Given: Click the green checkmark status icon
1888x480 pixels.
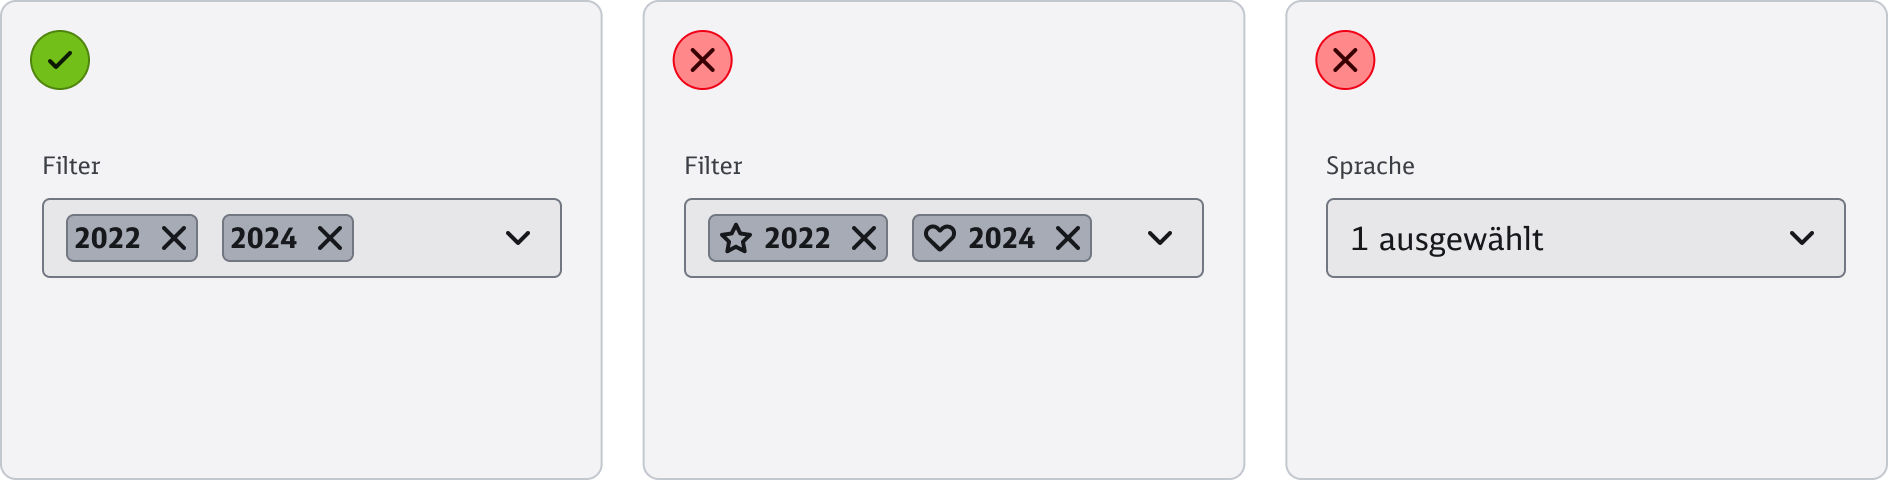Looking at the screenshot, I should pyautogui.click(x=60, y=60).
